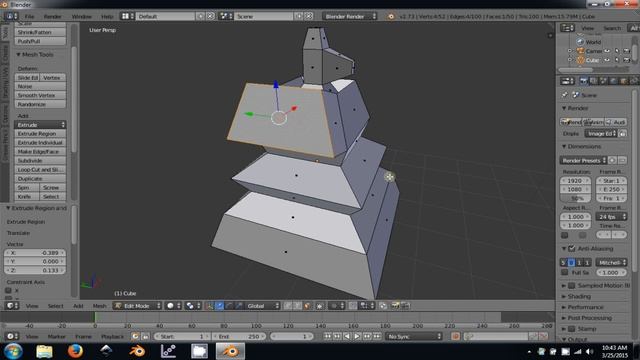Click the Loop Cut and Slide button
Screen dimensions: 640x360
click(40, 170)
